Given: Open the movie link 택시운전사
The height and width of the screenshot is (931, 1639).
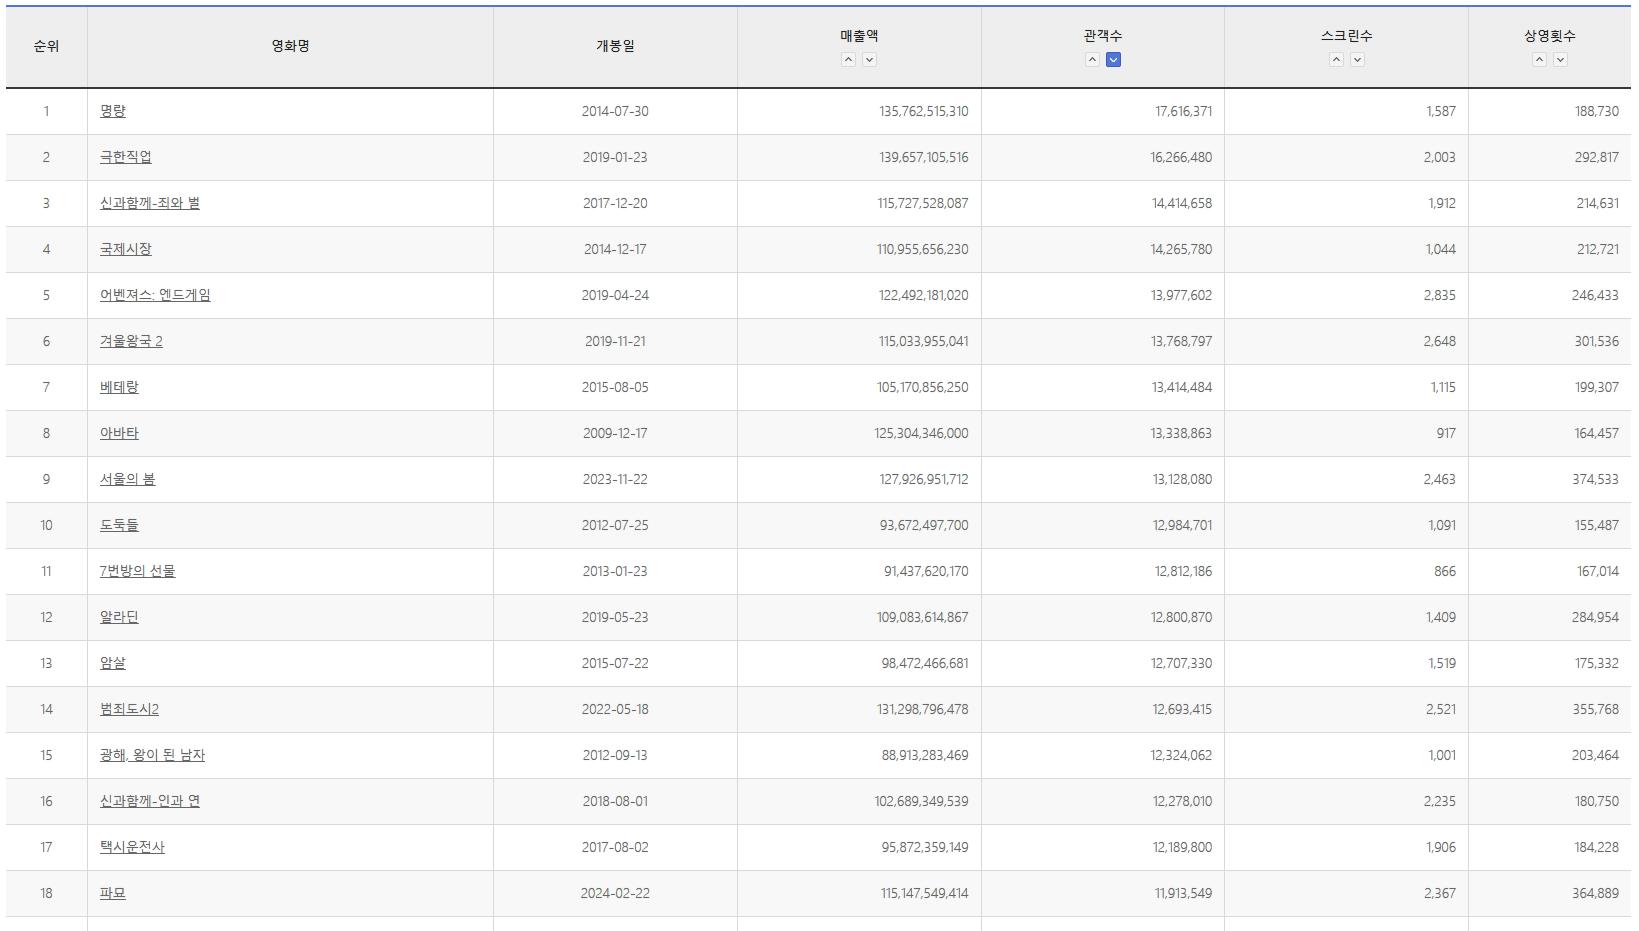Looking at the screenshot, I should pos(132,847).
